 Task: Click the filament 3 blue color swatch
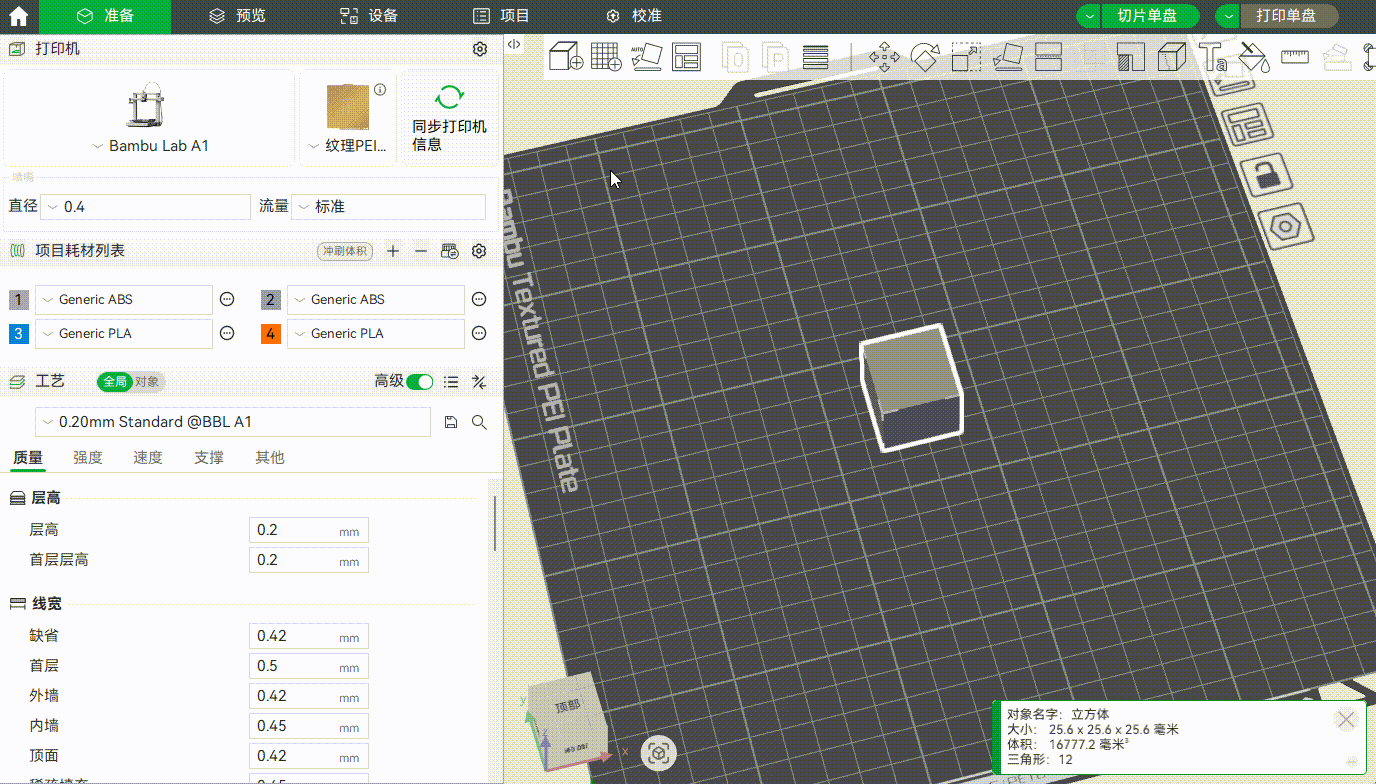(19, 334)
